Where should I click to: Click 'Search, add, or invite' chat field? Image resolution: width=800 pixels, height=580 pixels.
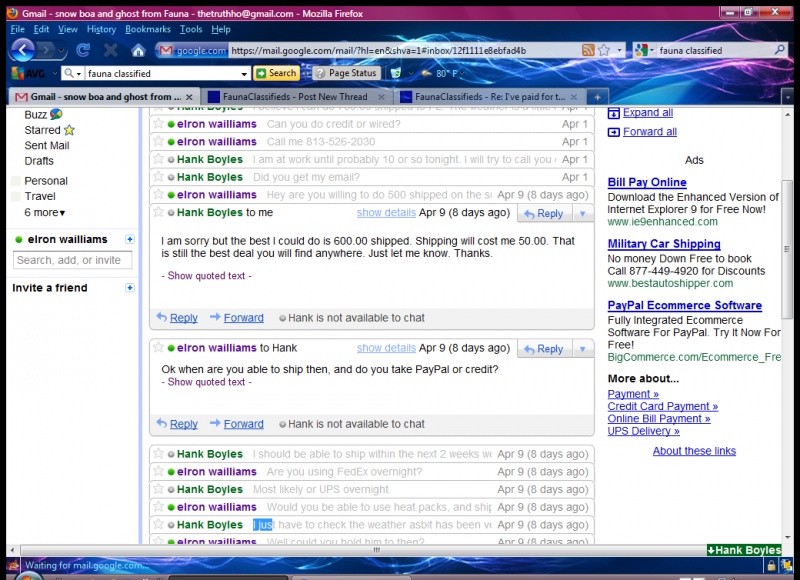(72, 260)
